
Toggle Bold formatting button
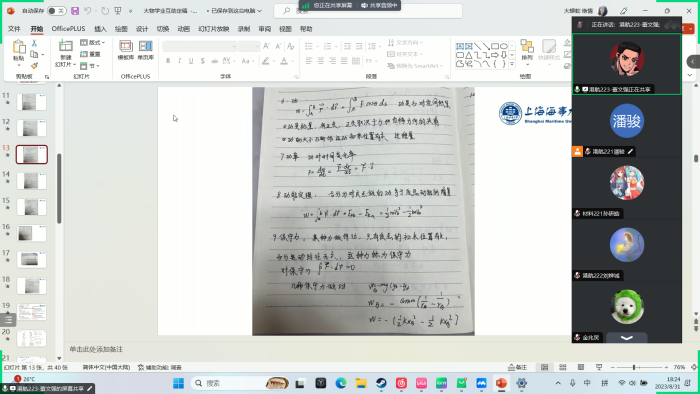click(168, 61)
